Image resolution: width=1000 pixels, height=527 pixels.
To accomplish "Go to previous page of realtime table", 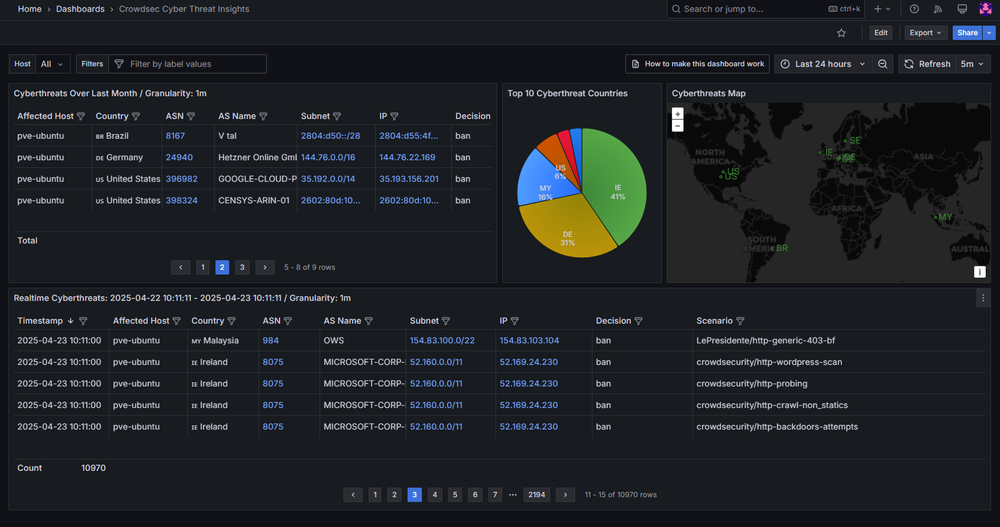I will coord(353,494).
